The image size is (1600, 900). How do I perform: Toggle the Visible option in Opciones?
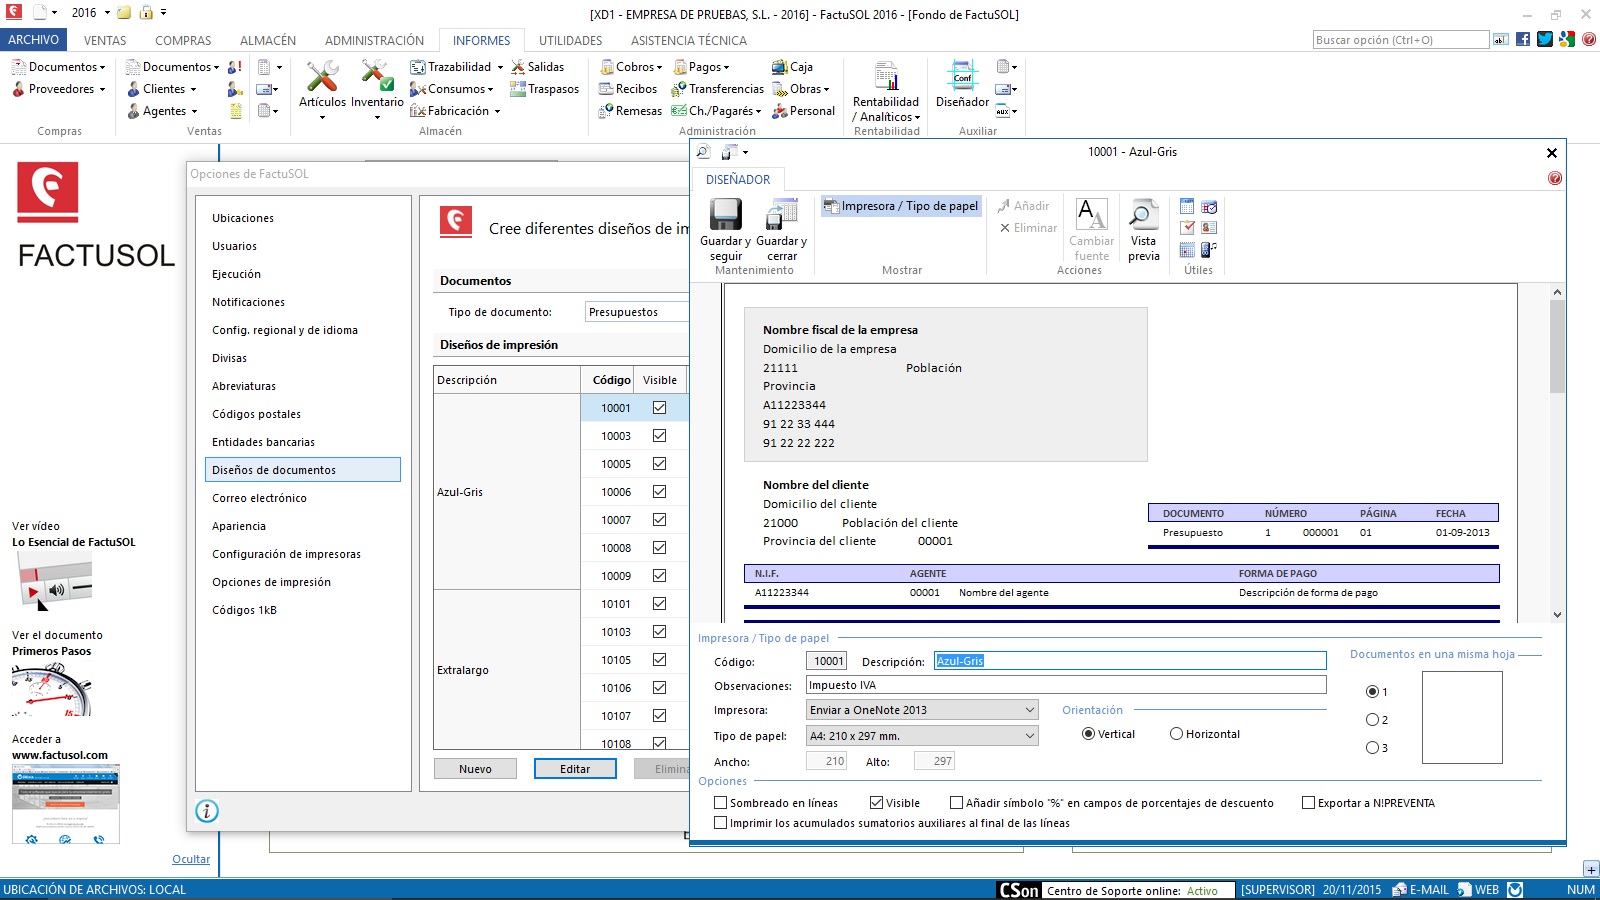tap(876, 803)
